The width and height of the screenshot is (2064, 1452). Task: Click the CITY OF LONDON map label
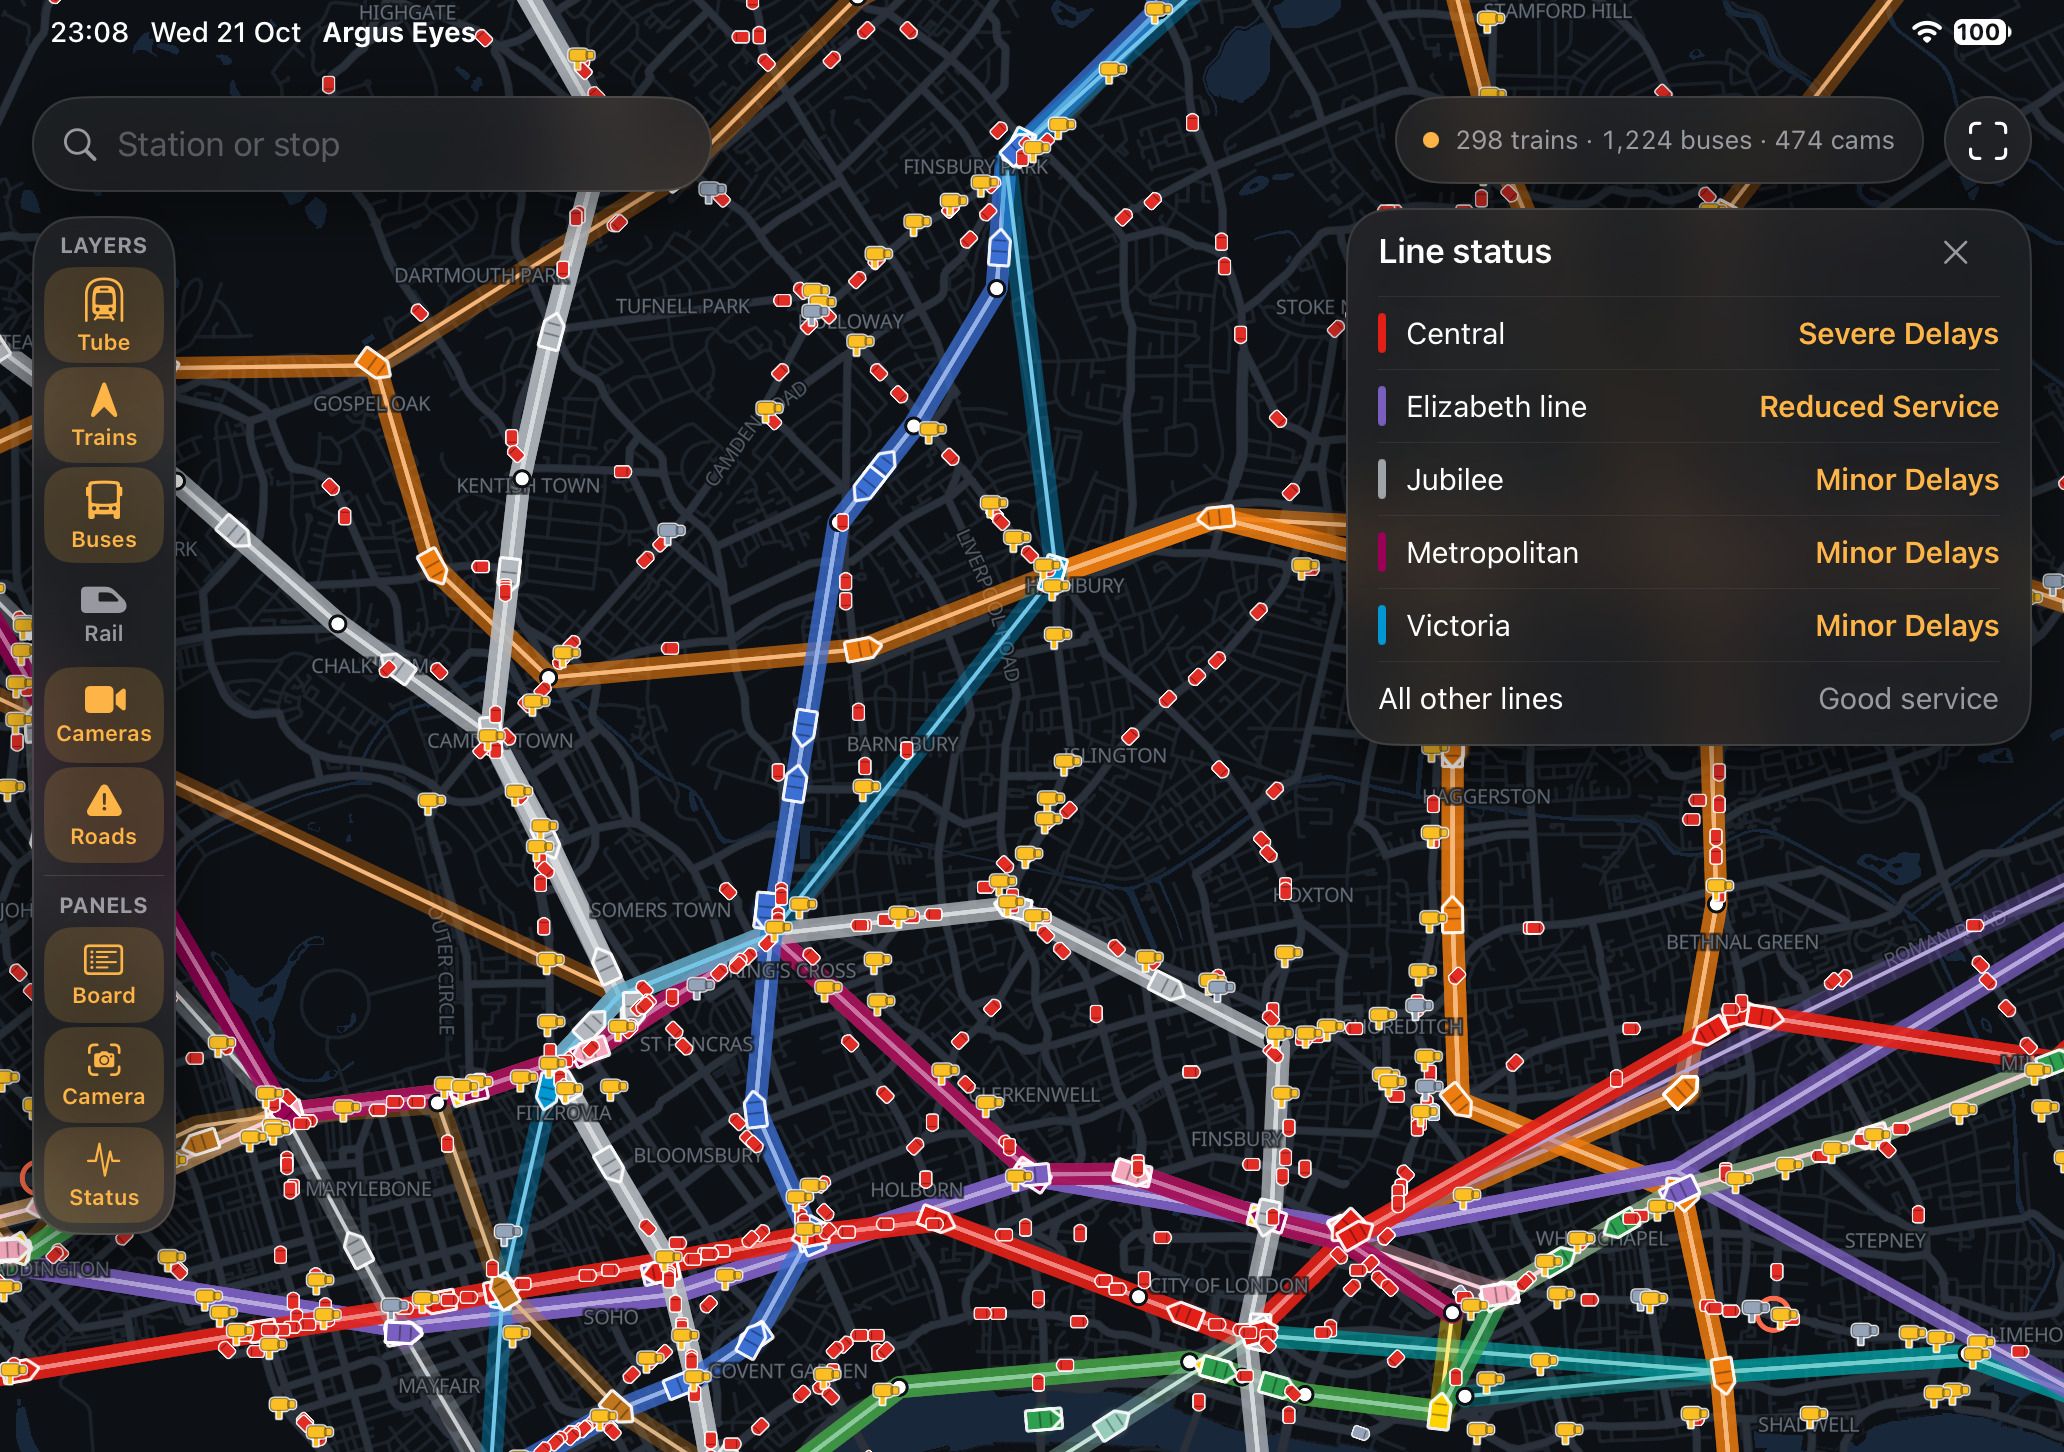point(1229,1285)
